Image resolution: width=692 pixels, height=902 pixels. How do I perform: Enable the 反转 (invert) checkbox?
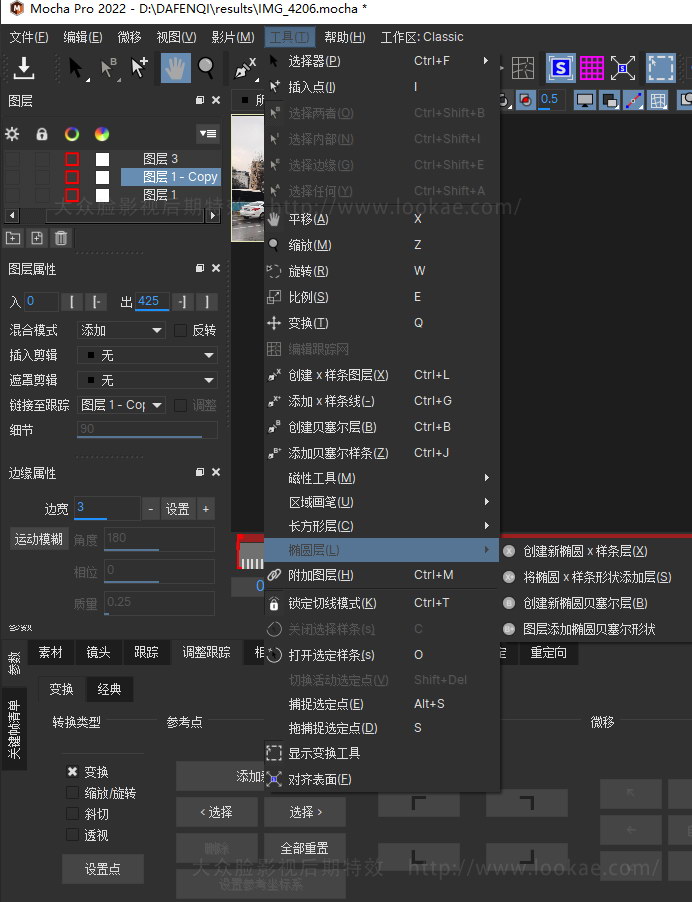pyautogui.click(x=181, y=330)
